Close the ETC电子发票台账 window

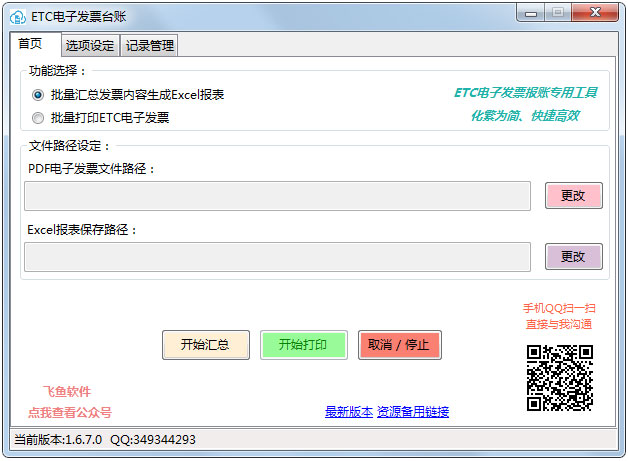[x=595, y=13]
